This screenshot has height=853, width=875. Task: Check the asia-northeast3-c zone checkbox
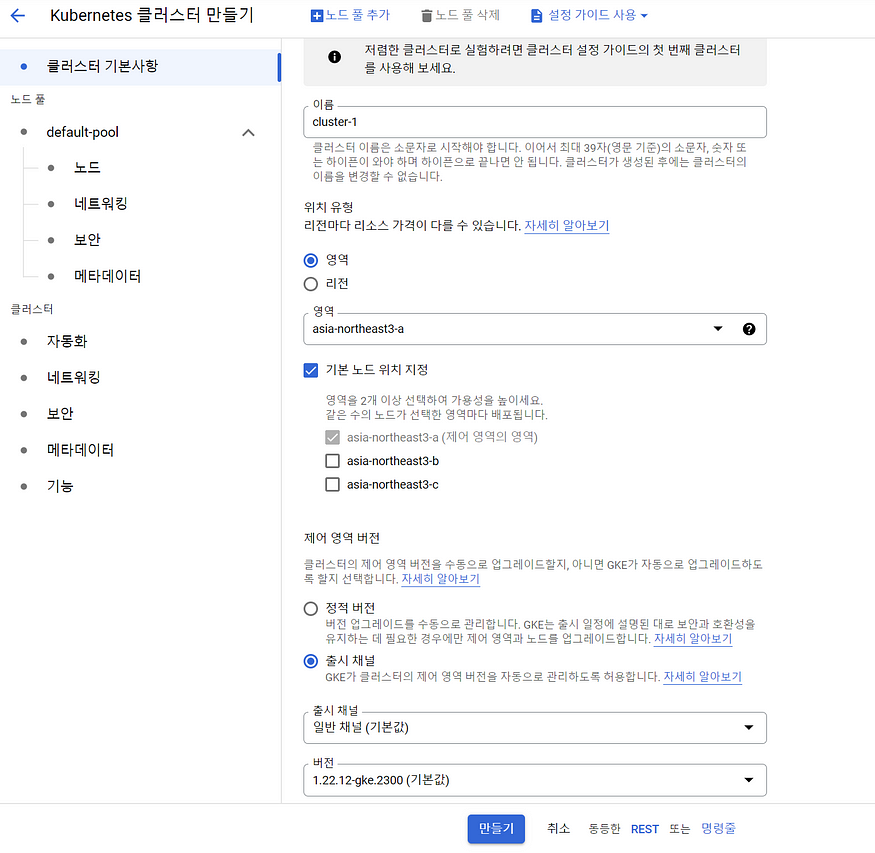tap(333, 484)
